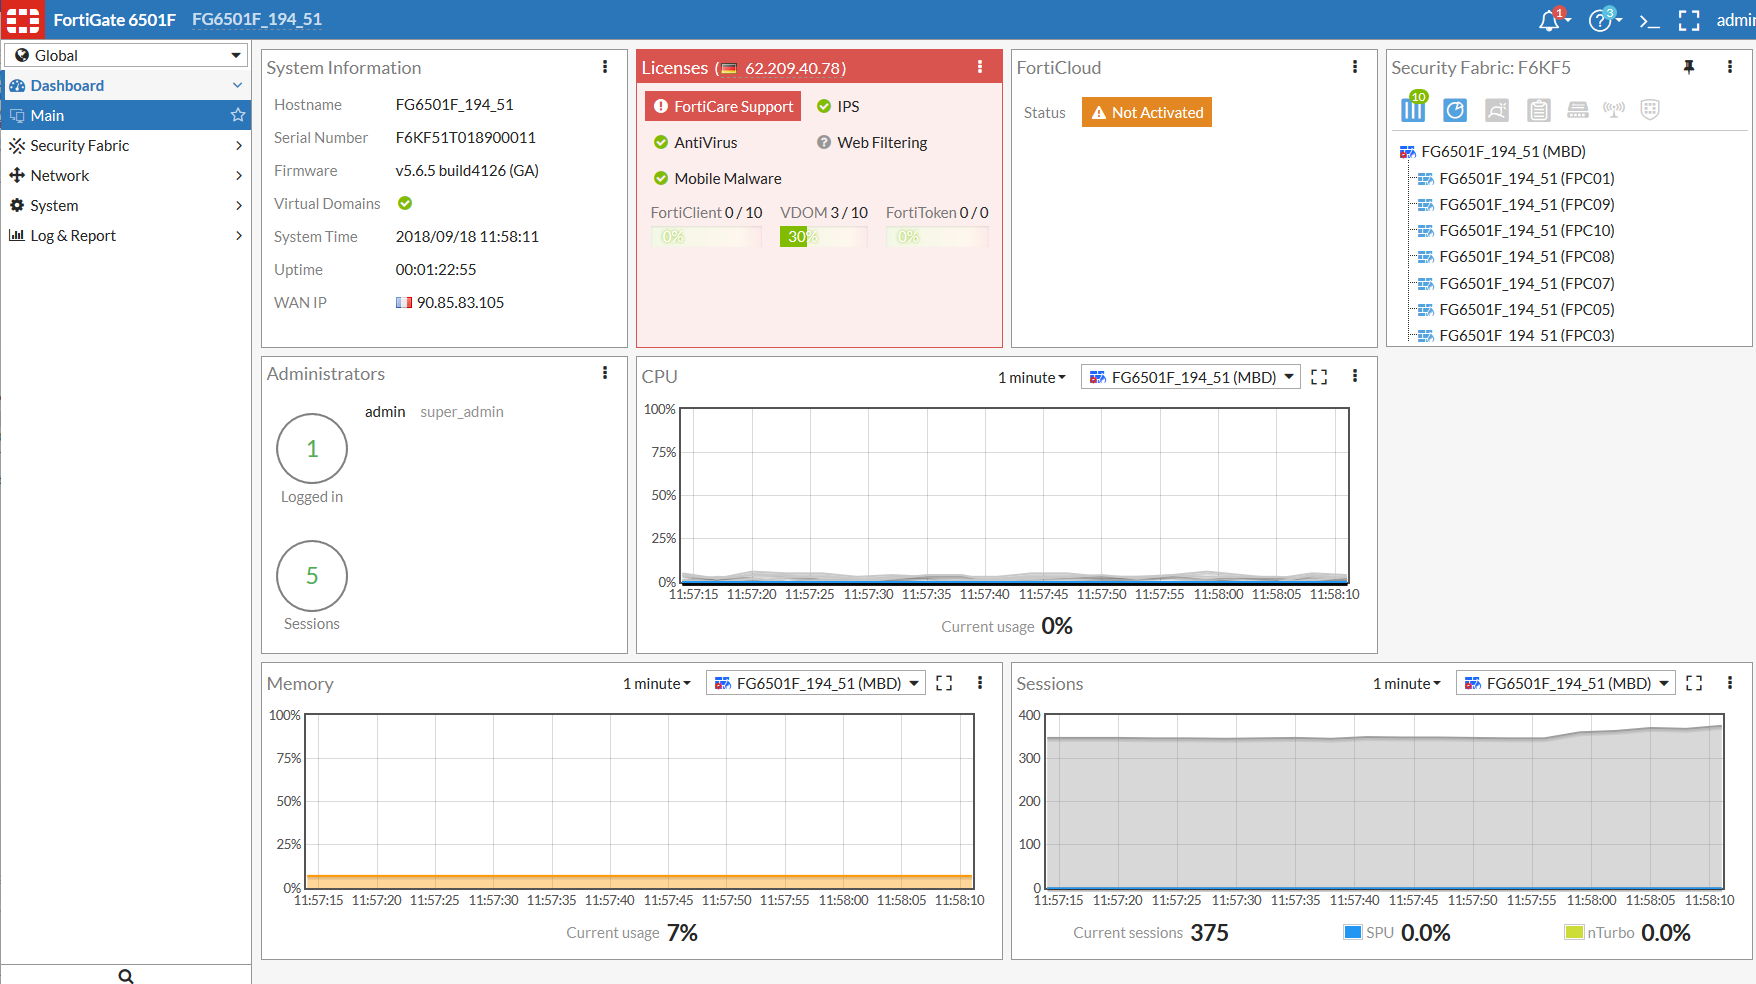
Task: Toggle fullscreen mode in top bar
Action: [1689, 21]
